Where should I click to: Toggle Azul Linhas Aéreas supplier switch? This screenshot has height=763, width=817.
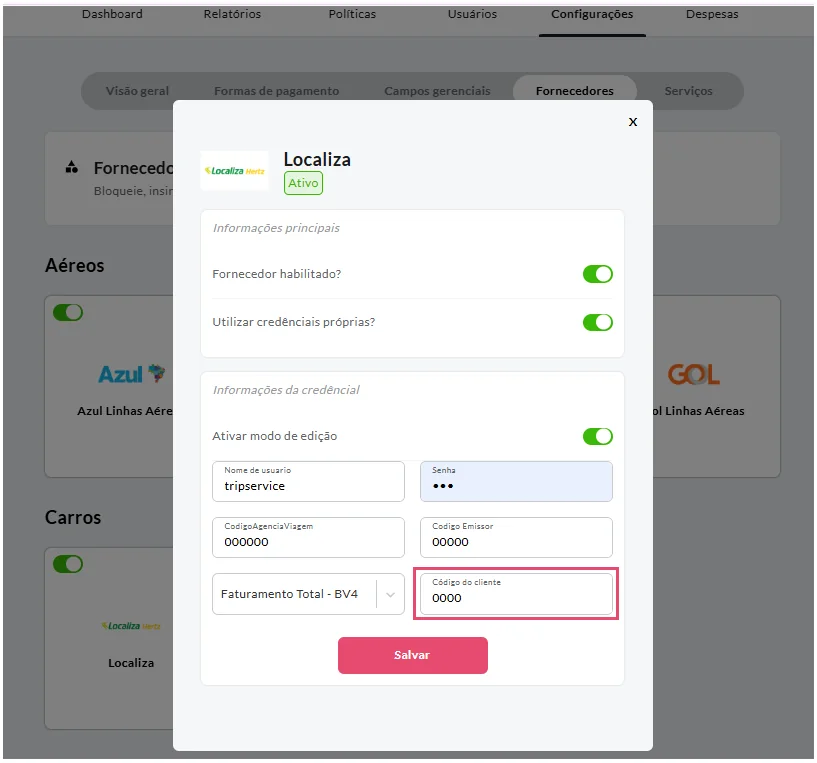[68, 313]
